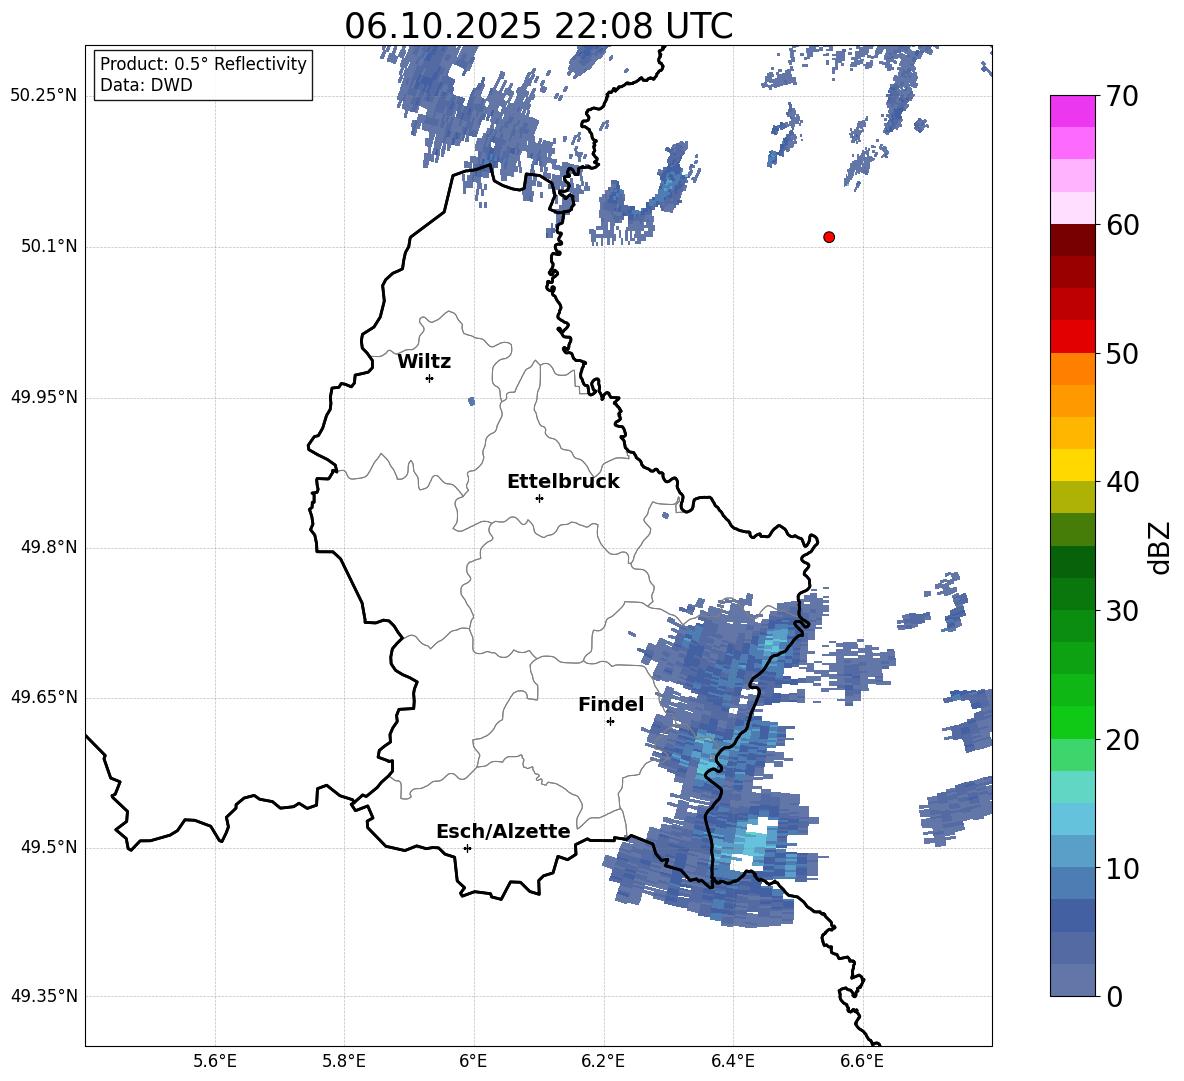
Task: Click the Findel label
Action: pos(611,704)
